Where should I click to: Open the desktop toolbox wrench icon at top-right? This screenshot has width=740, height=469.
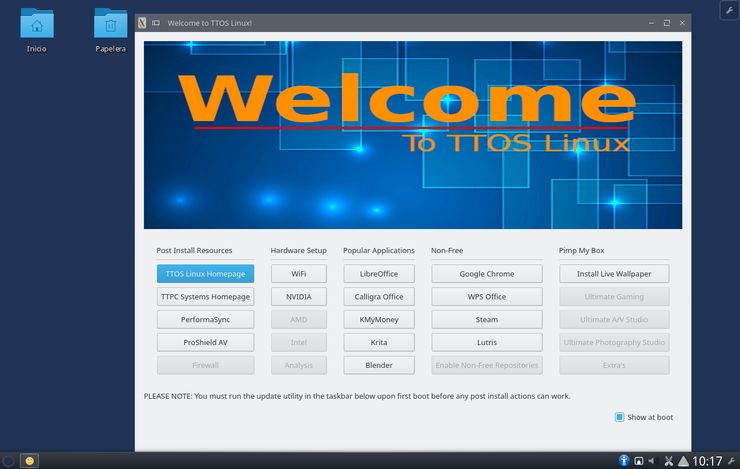[729, 10]
